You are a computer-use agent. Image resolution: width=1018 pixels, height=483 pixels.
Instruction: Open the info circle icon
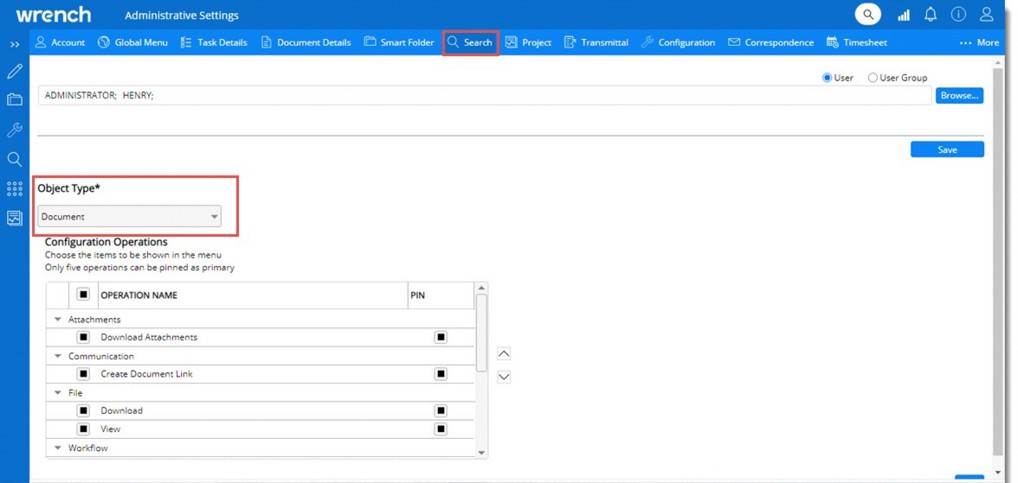click(958, 15)
